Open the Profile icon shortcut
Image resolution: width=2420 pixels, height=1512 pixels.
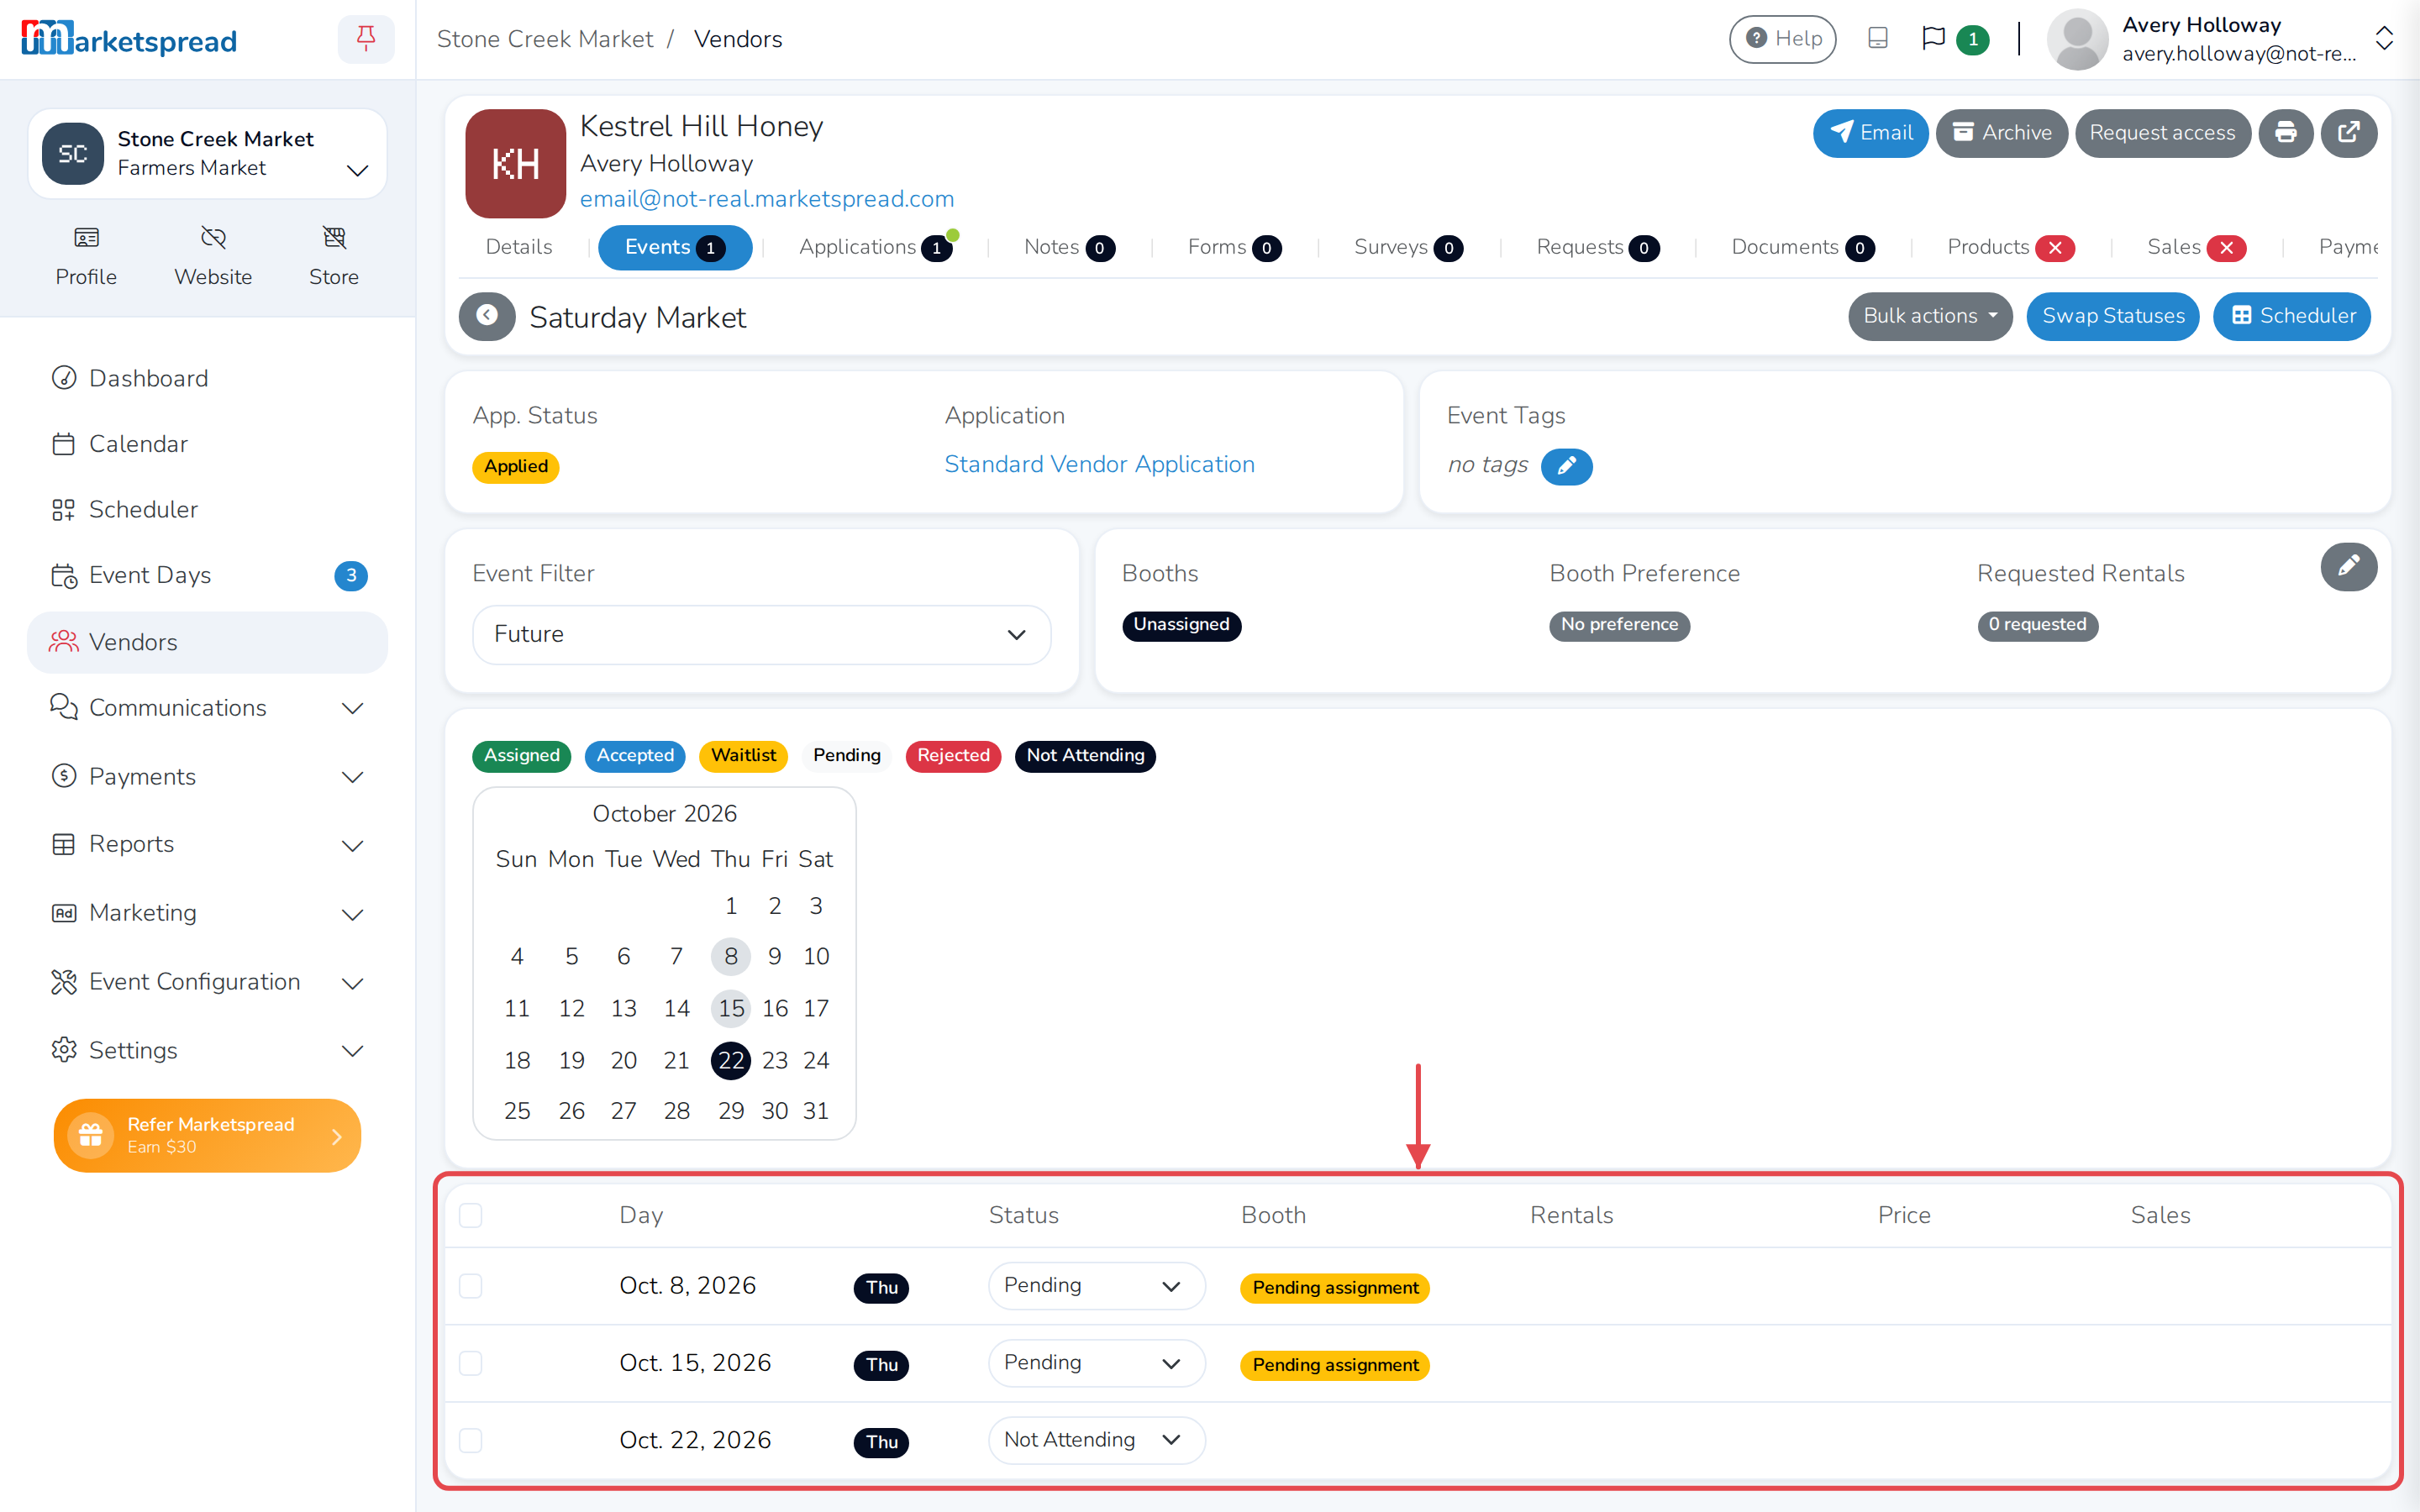86,257
